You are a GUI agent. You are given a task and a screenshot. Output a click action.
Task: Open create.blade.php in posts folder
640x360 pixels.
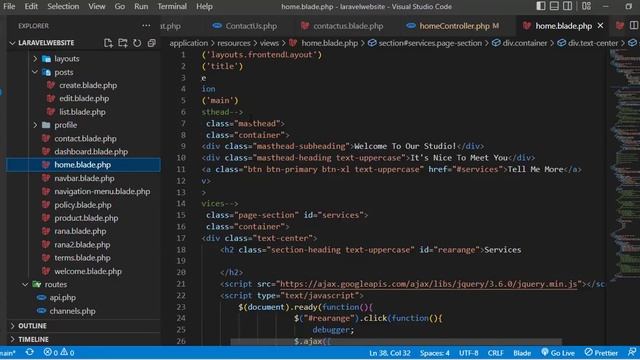[x=88, y=85]
